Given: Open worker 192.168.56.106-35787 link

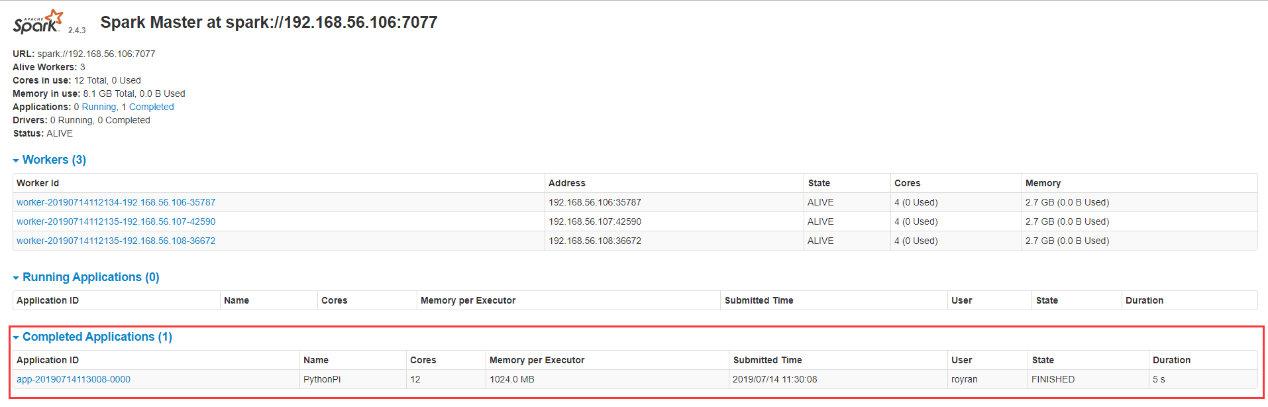Looking at the screenshot, I should pyautogui.click(x=115, y=202).
